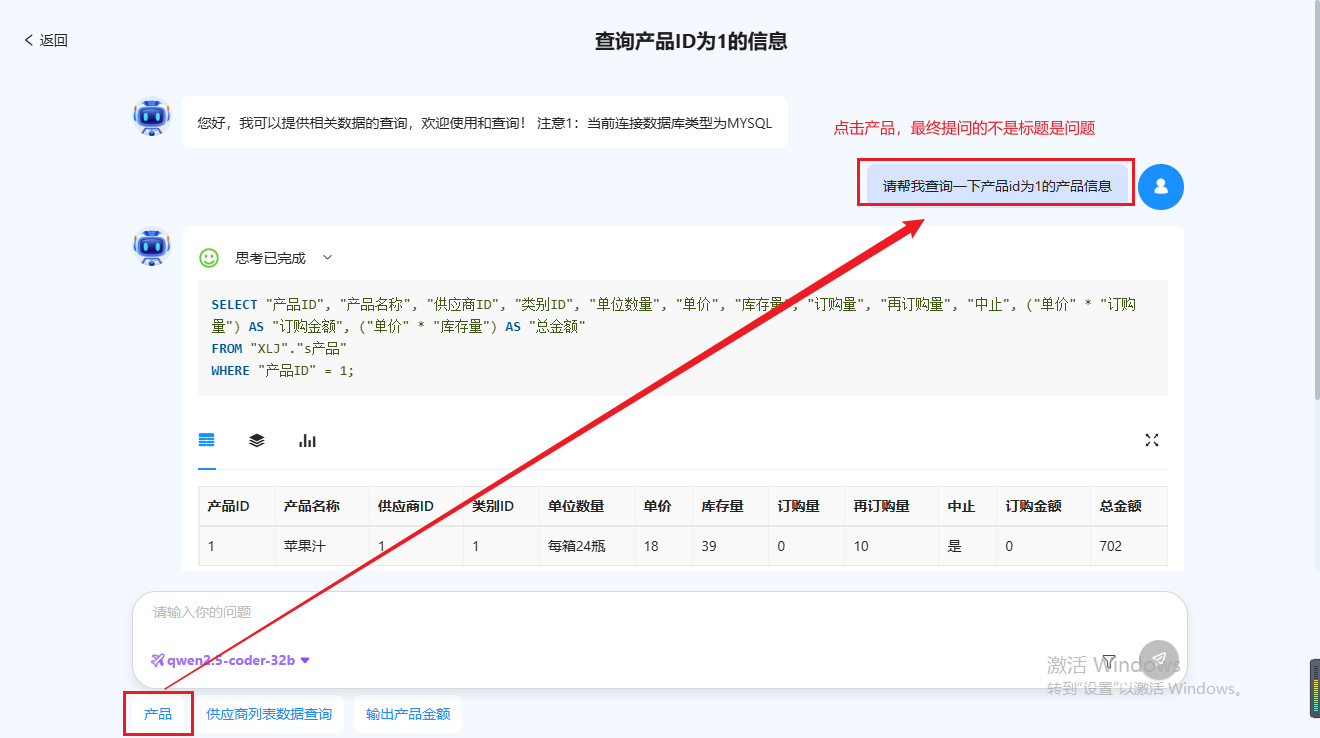
Task: Select the 供应商列表数据查询 suggestion
Action: tap(269, 714)
